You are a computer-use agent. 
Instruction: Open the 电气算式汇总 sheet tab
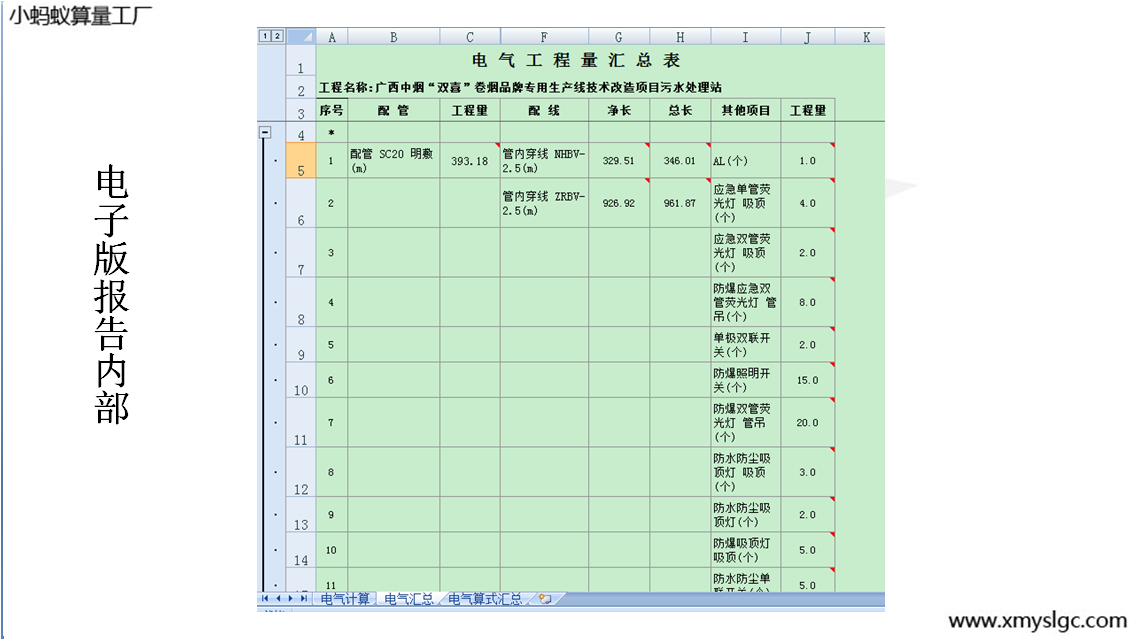point(485,599)
